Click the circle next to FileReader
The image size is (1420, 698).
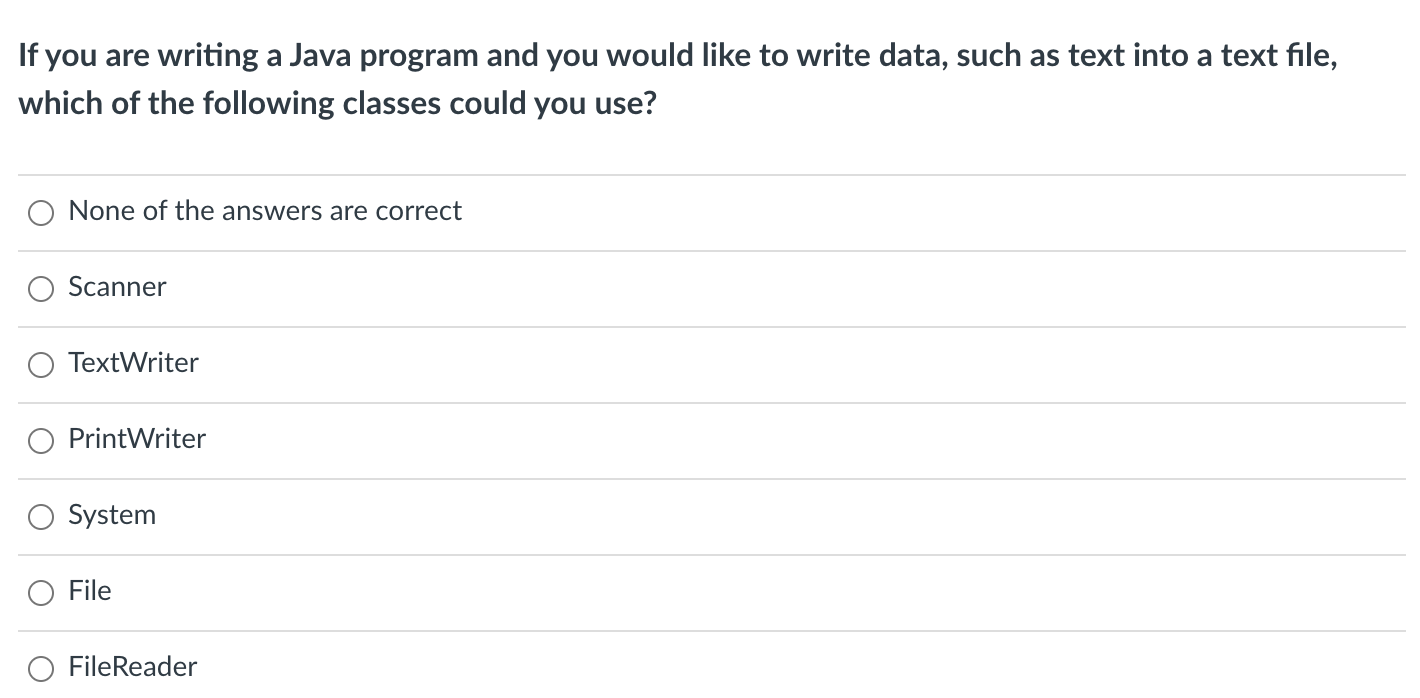click(41, 667)
